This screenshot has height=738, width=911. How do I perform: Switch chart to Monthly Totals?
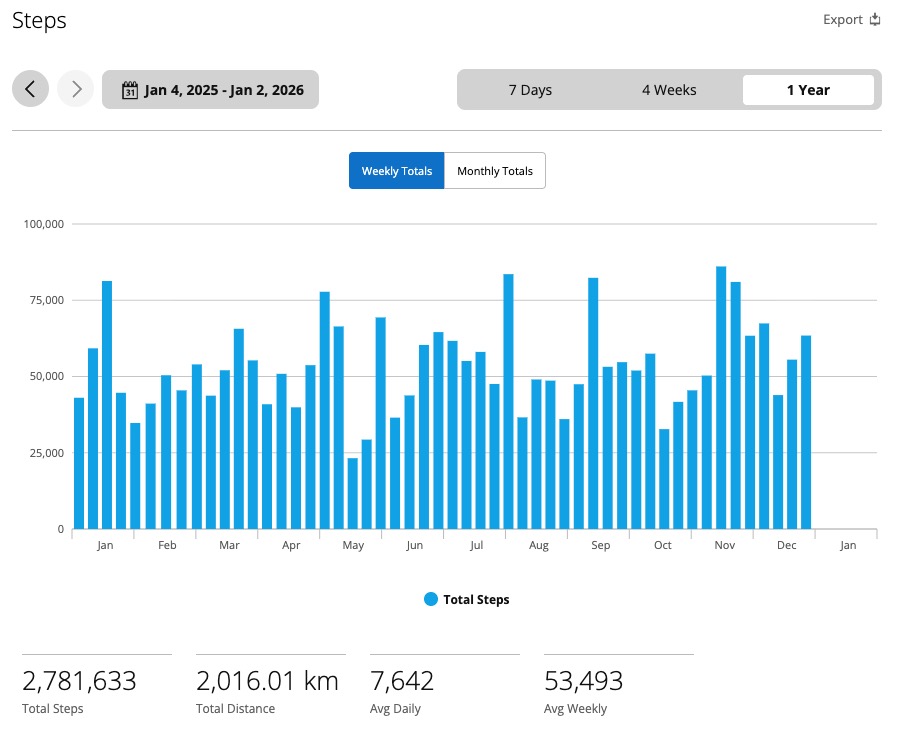point(495,171)
